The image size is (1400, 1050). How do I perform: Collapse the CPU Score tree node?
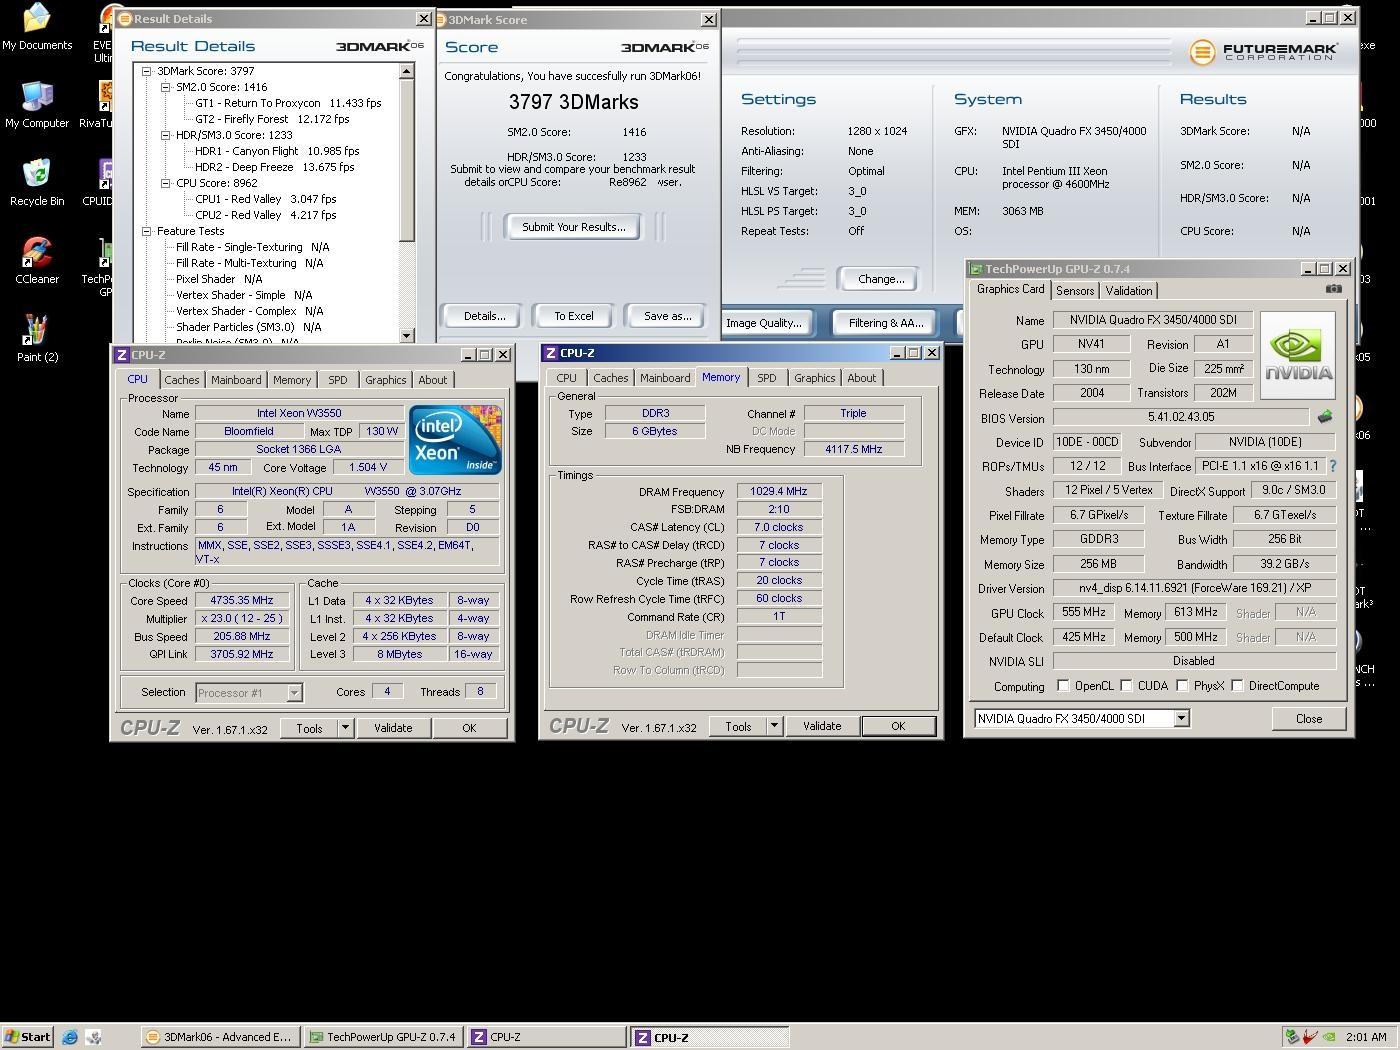166,183
